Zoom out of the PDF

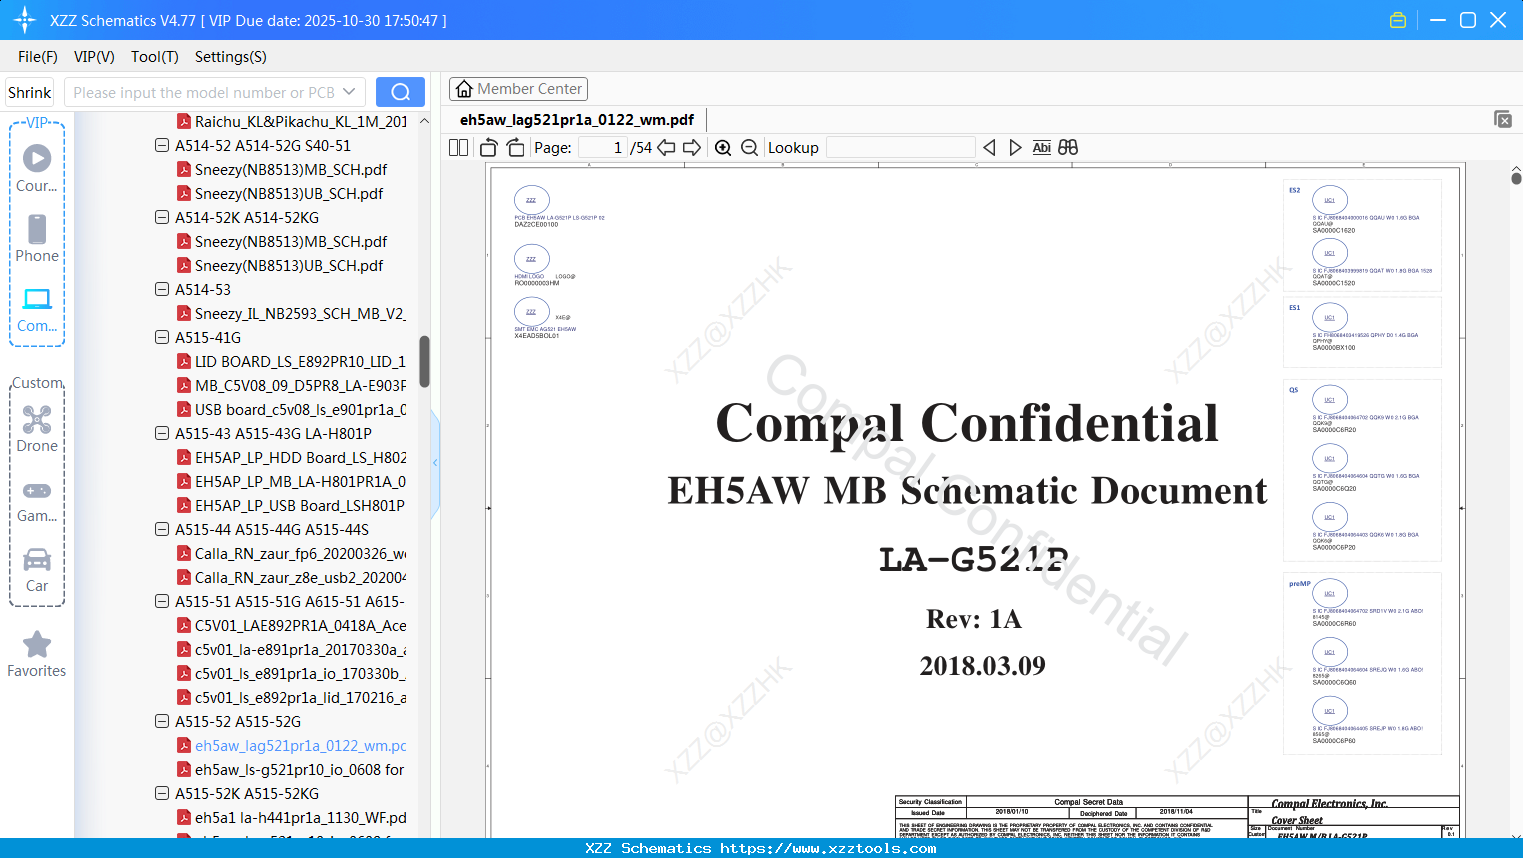pos(749,148)
